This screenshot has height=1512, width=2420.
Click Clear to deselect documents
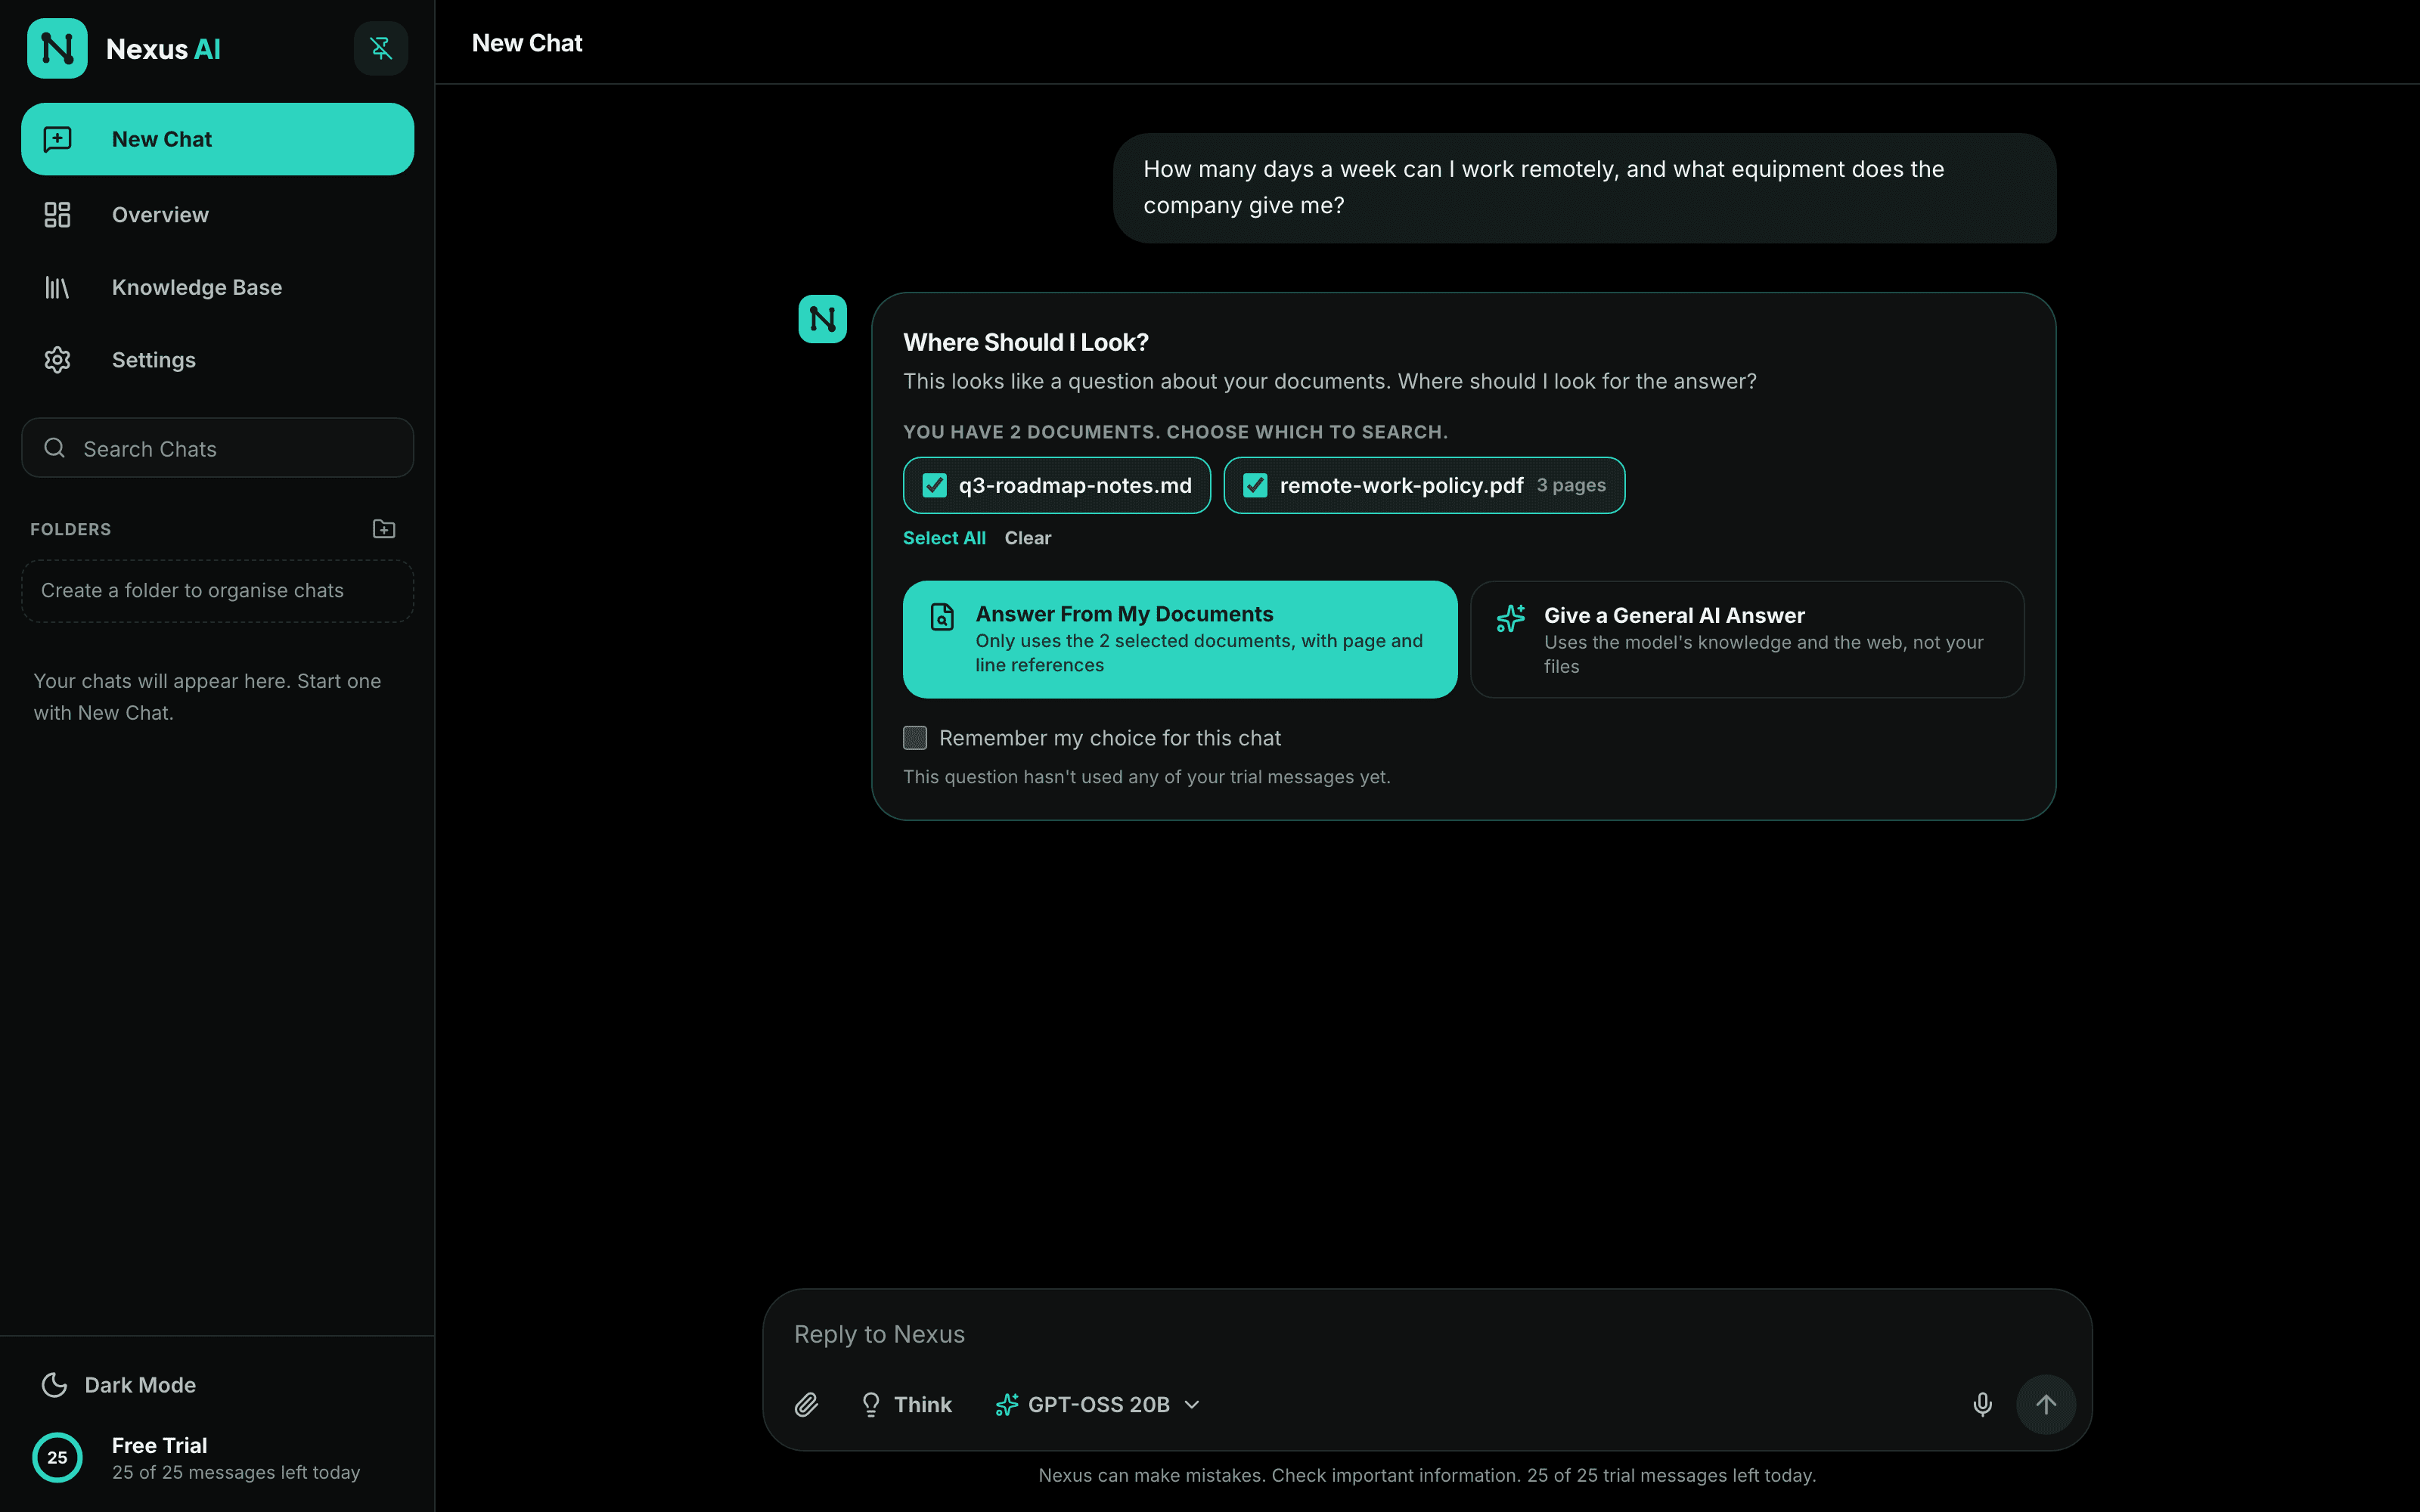tap(1027, 538)
